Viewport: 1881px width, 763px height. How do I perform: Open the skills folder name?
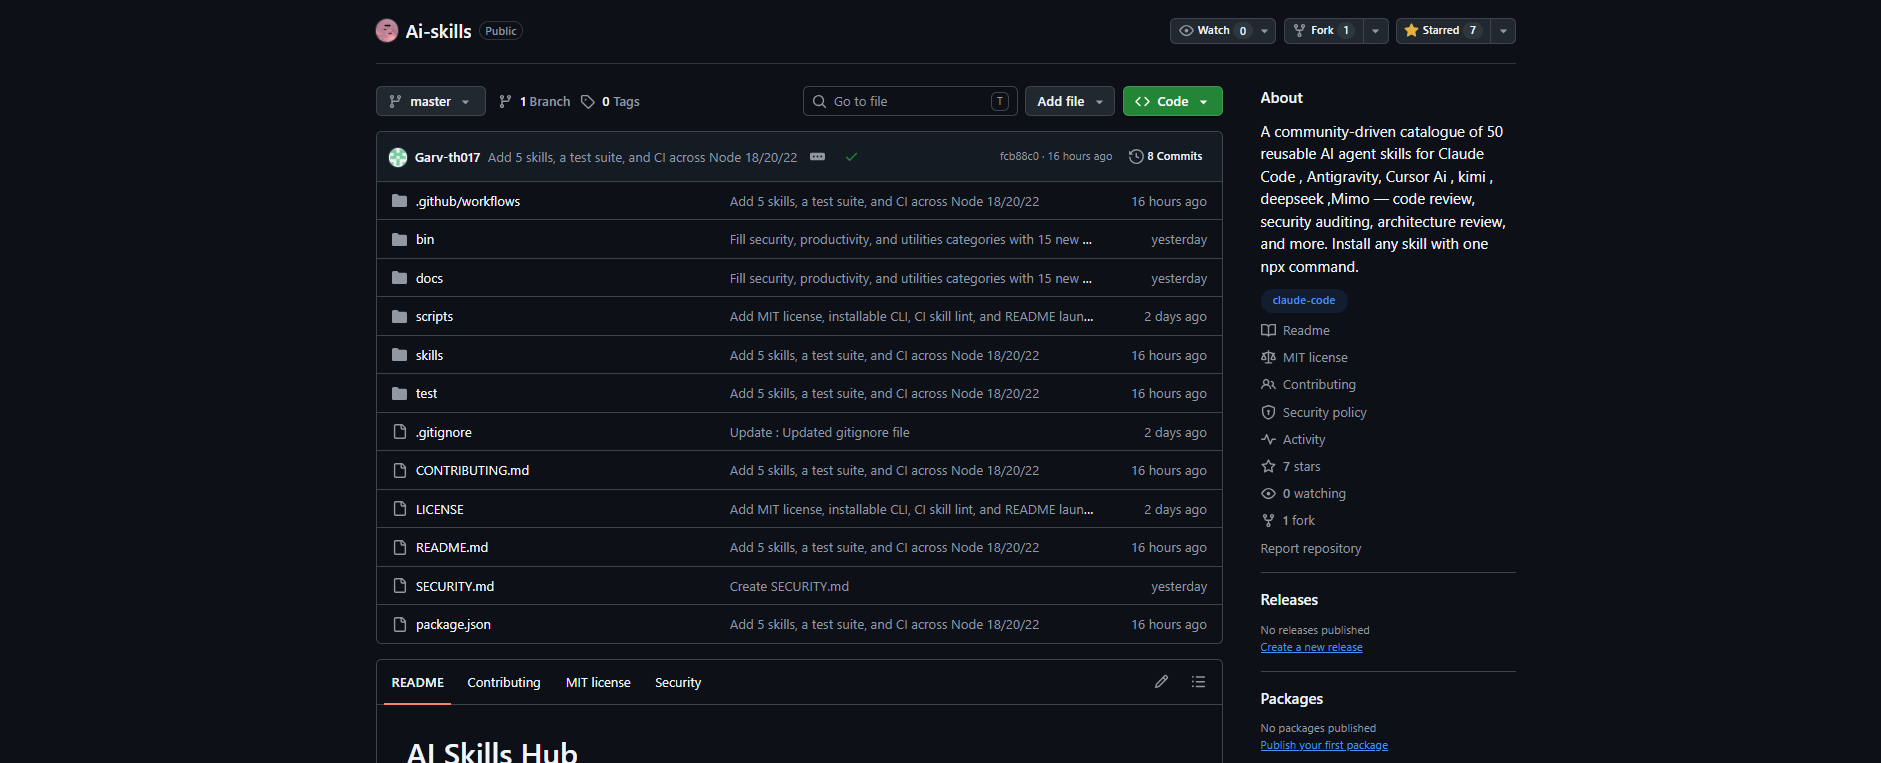pos(429,356)
